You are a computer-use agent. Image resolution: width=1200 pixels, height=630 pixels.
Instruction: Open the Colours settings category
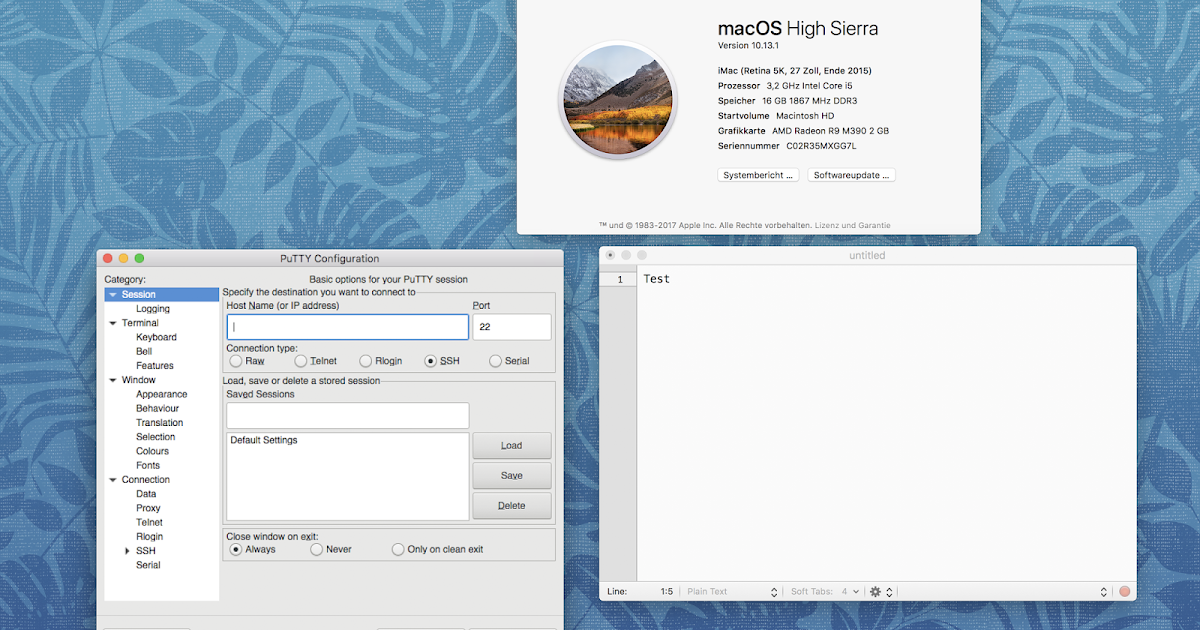coord(153,451)
